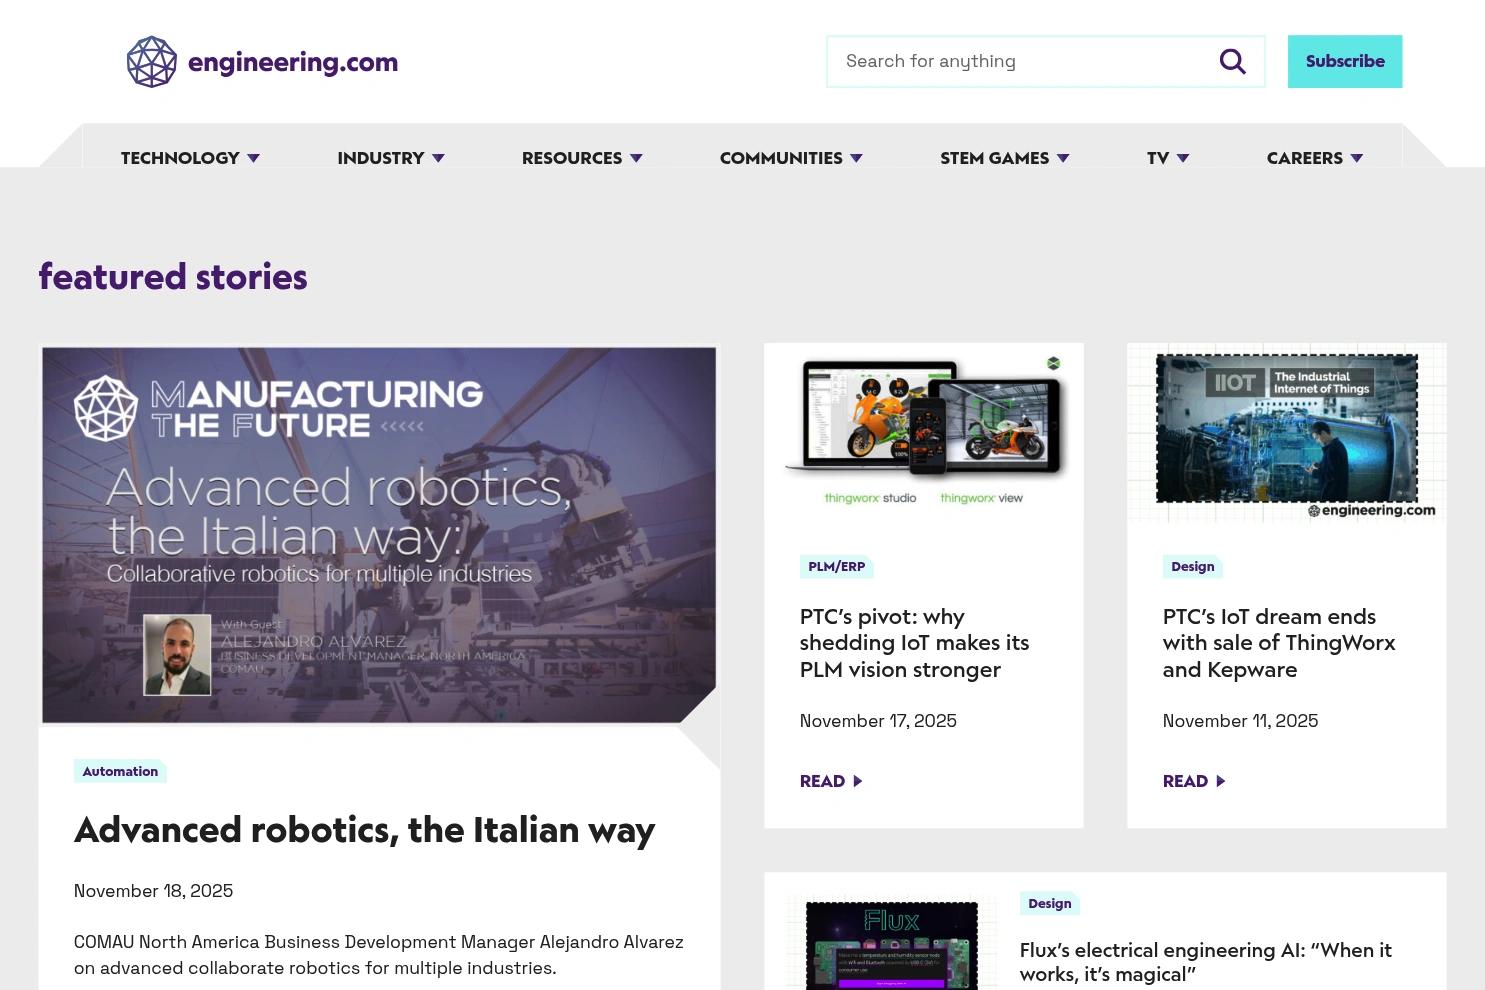Open the Flux article thumbnail

pos(892,942)
